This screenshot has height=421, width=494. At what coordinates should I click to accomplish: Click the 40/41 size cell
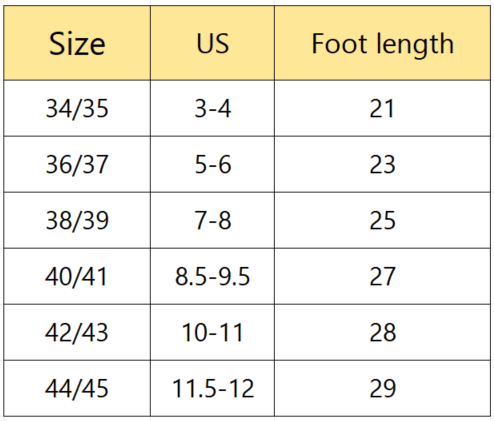pos(77,276)
